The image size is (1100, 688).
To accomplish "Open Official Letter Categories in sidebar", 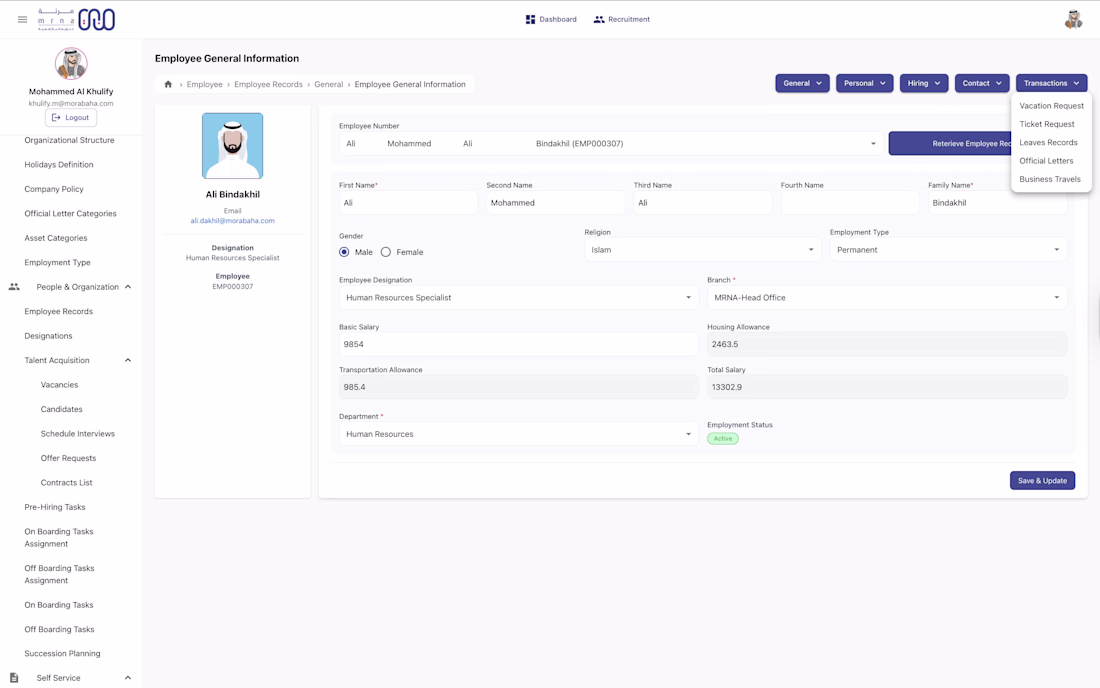I will pos(70,214).
